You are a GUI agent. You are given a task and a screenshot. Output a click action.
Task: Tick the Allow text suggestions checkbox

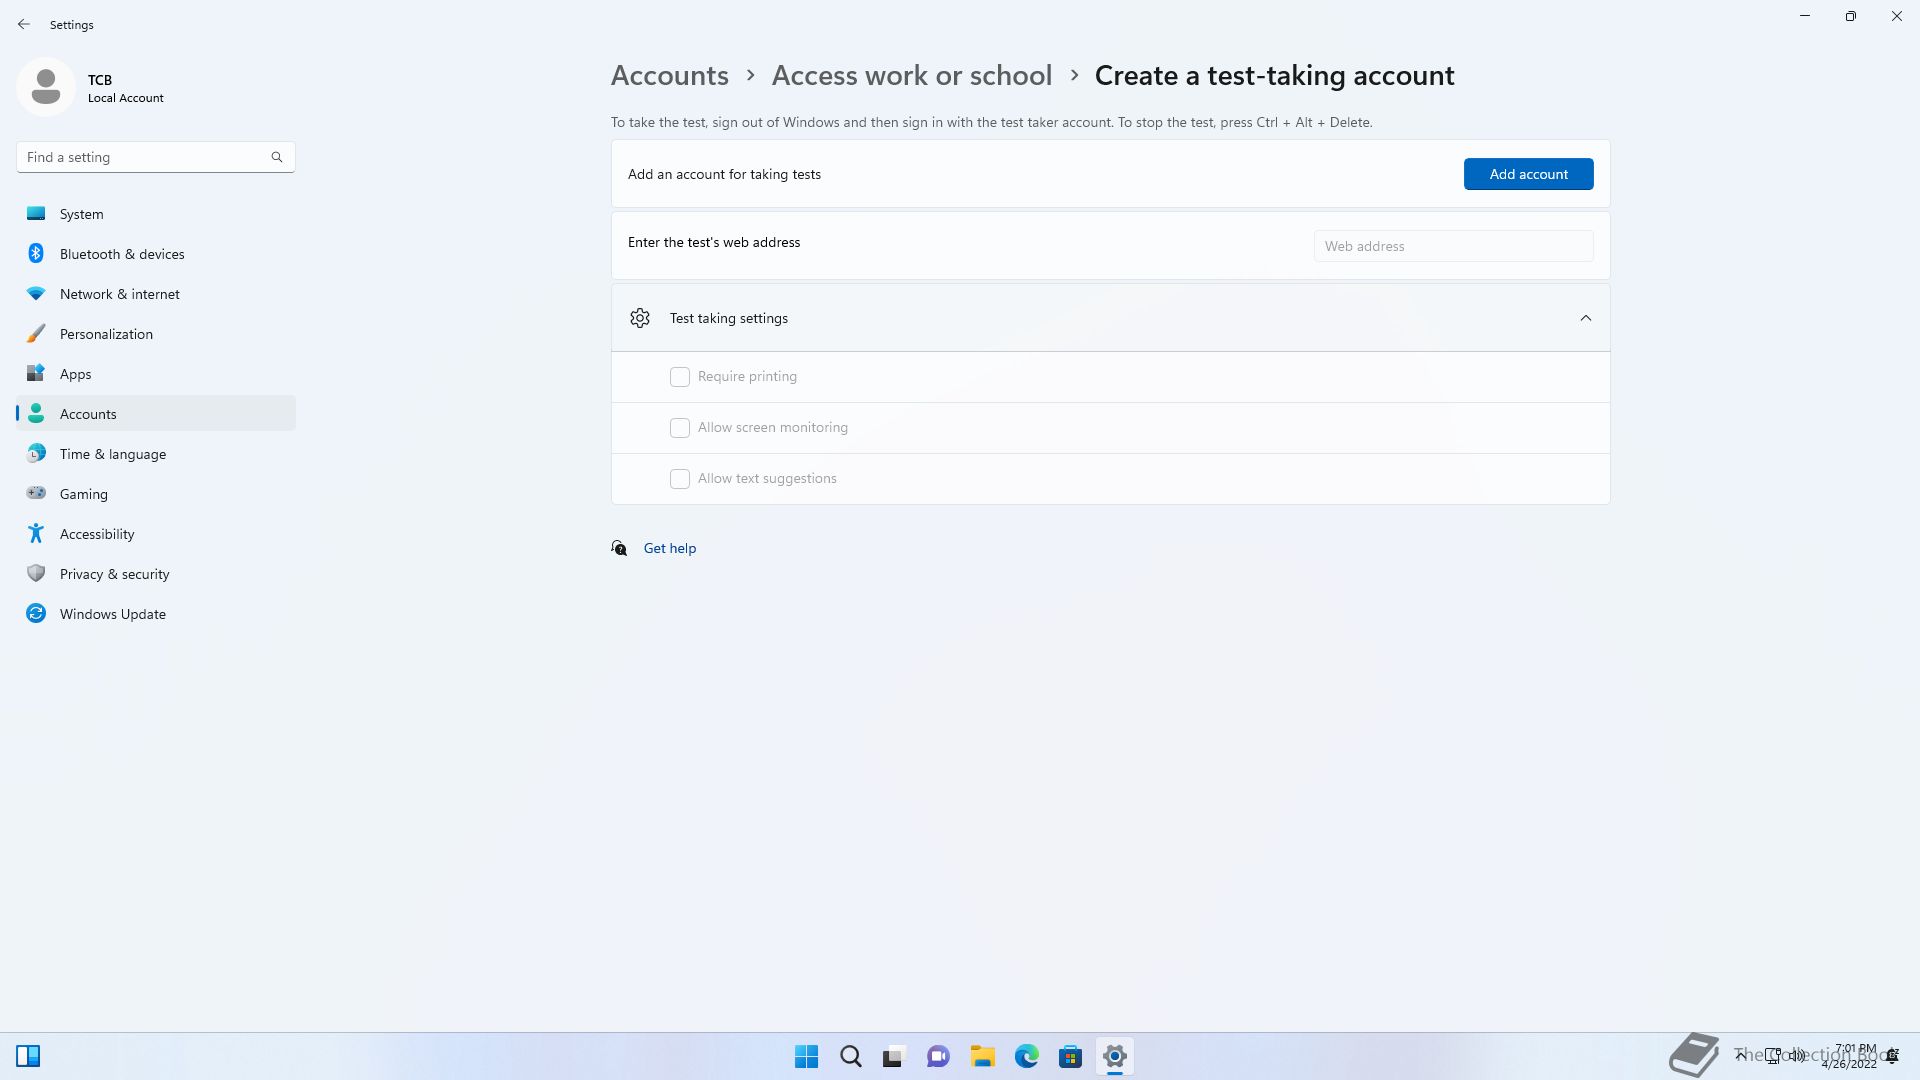680,479
